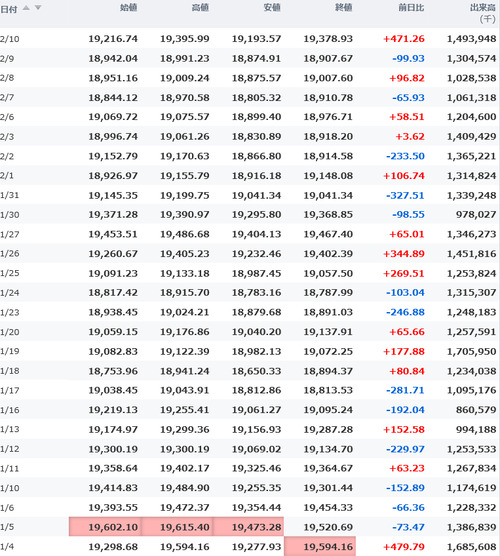Click the 前日比 column header
The width and height of the screenshot is (500, 556).
coord(411,7)
